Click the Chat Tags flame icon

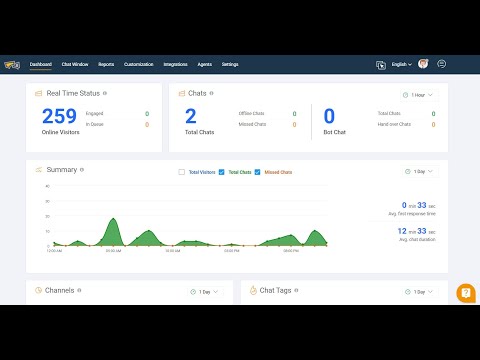point(253,290)
